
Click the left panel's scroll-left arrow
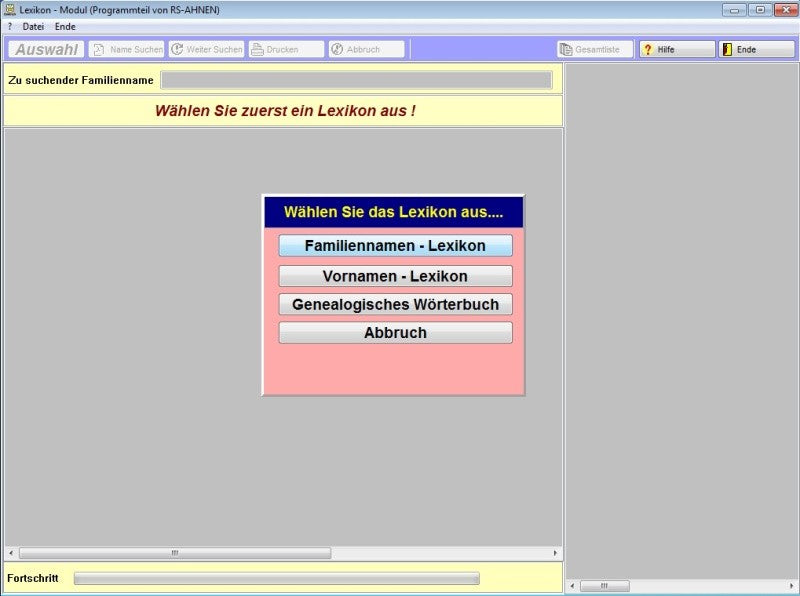[x=11, y=553]
